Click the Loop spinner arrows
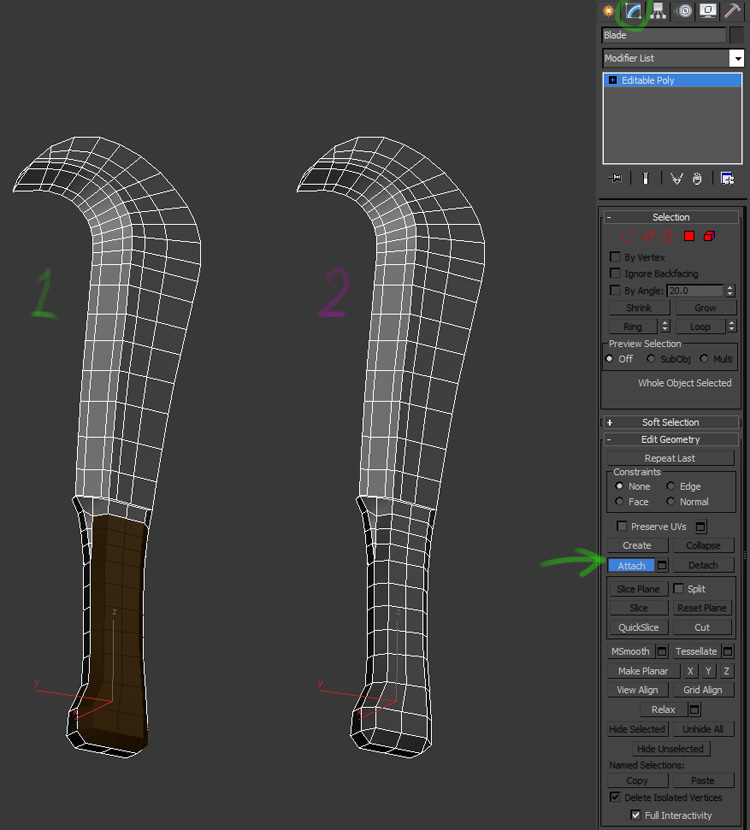 [x=731, y=327]
